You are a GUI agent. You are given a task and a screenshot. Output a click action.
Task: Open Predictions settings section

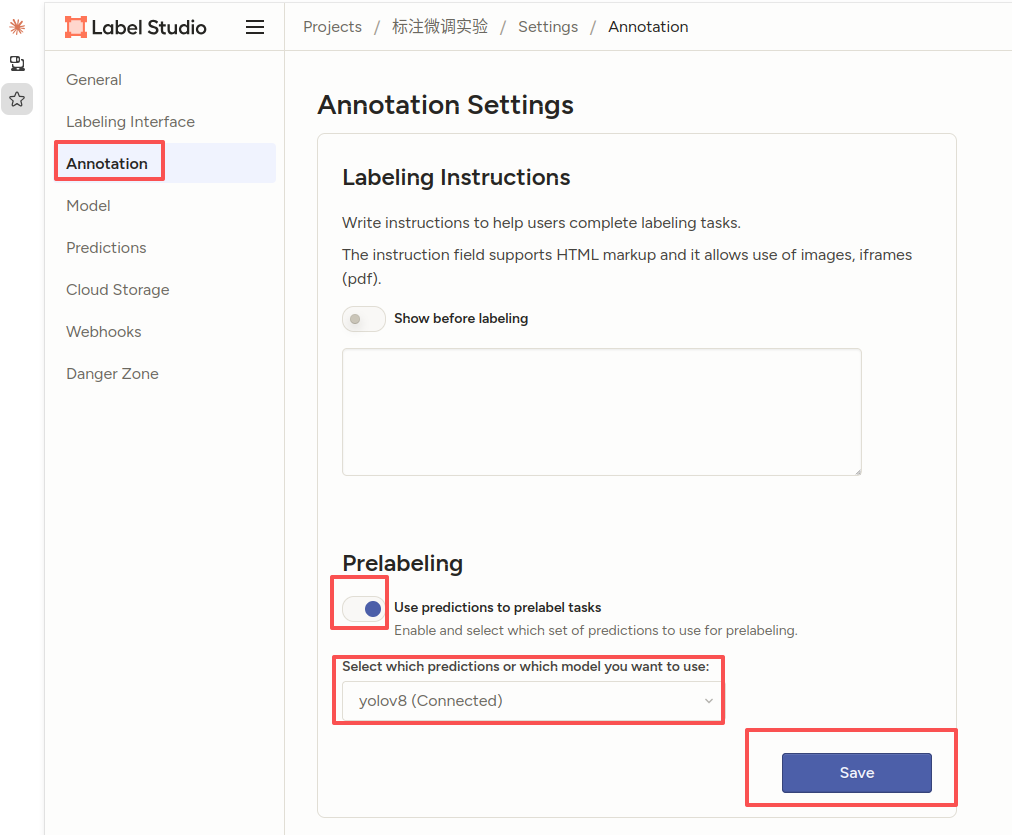point(106,248)
